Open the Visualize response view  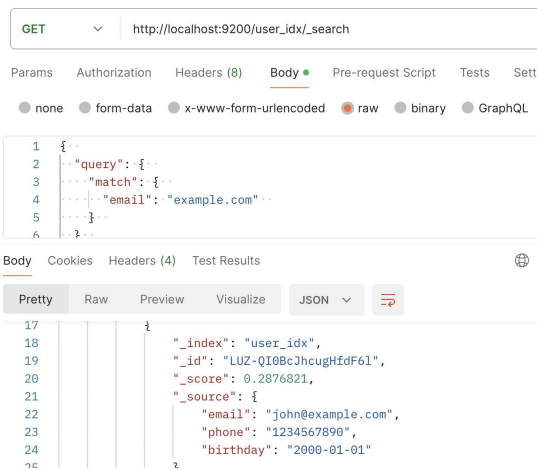tap(241, 299)
